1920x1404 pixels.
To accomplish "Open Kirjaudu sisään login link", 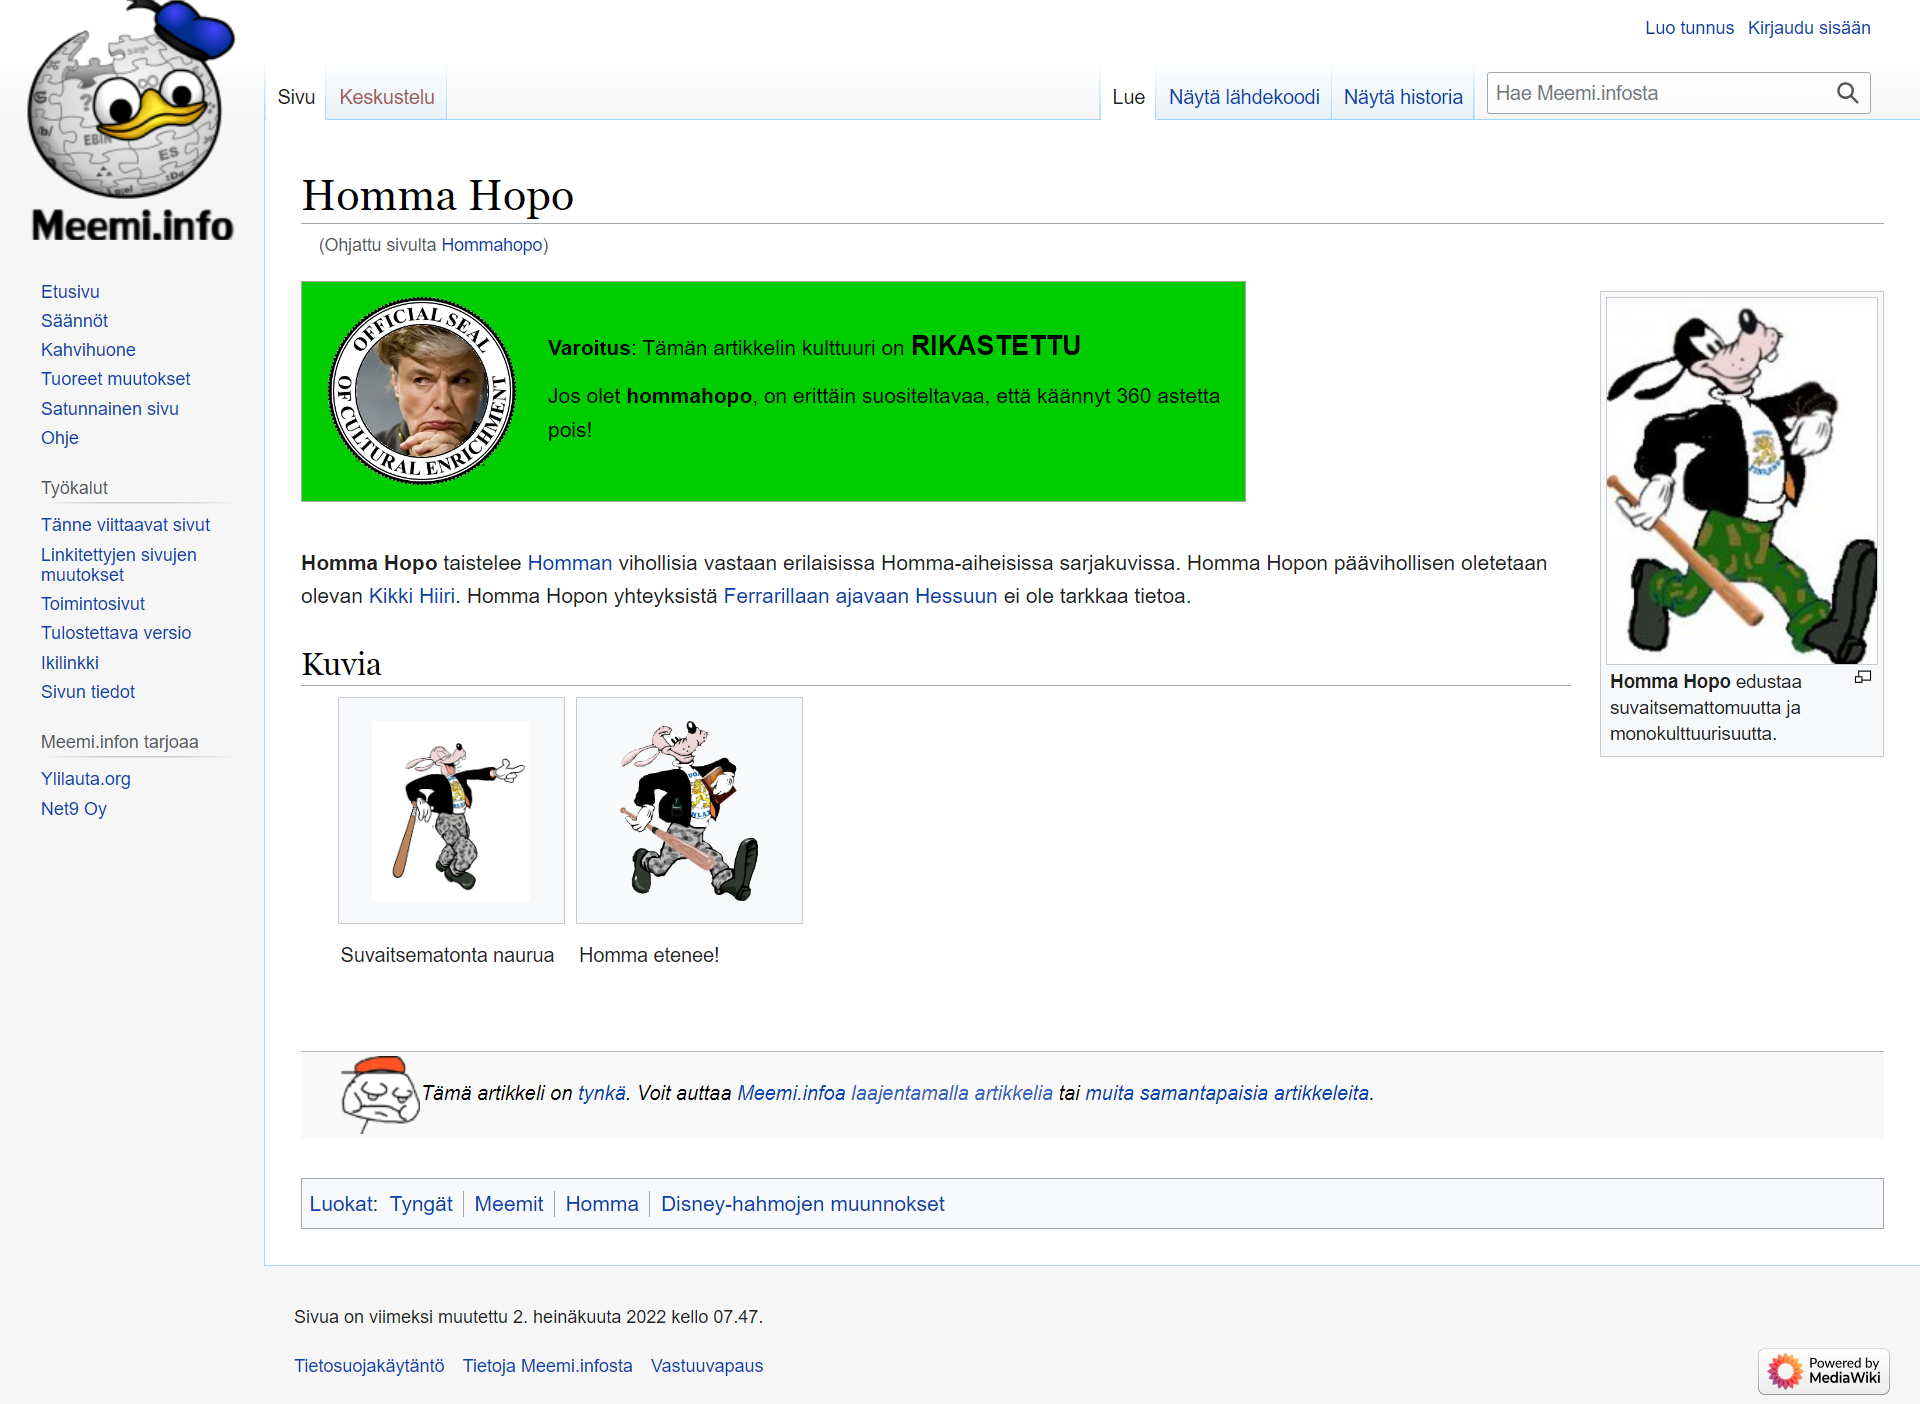I will 1808,28.
